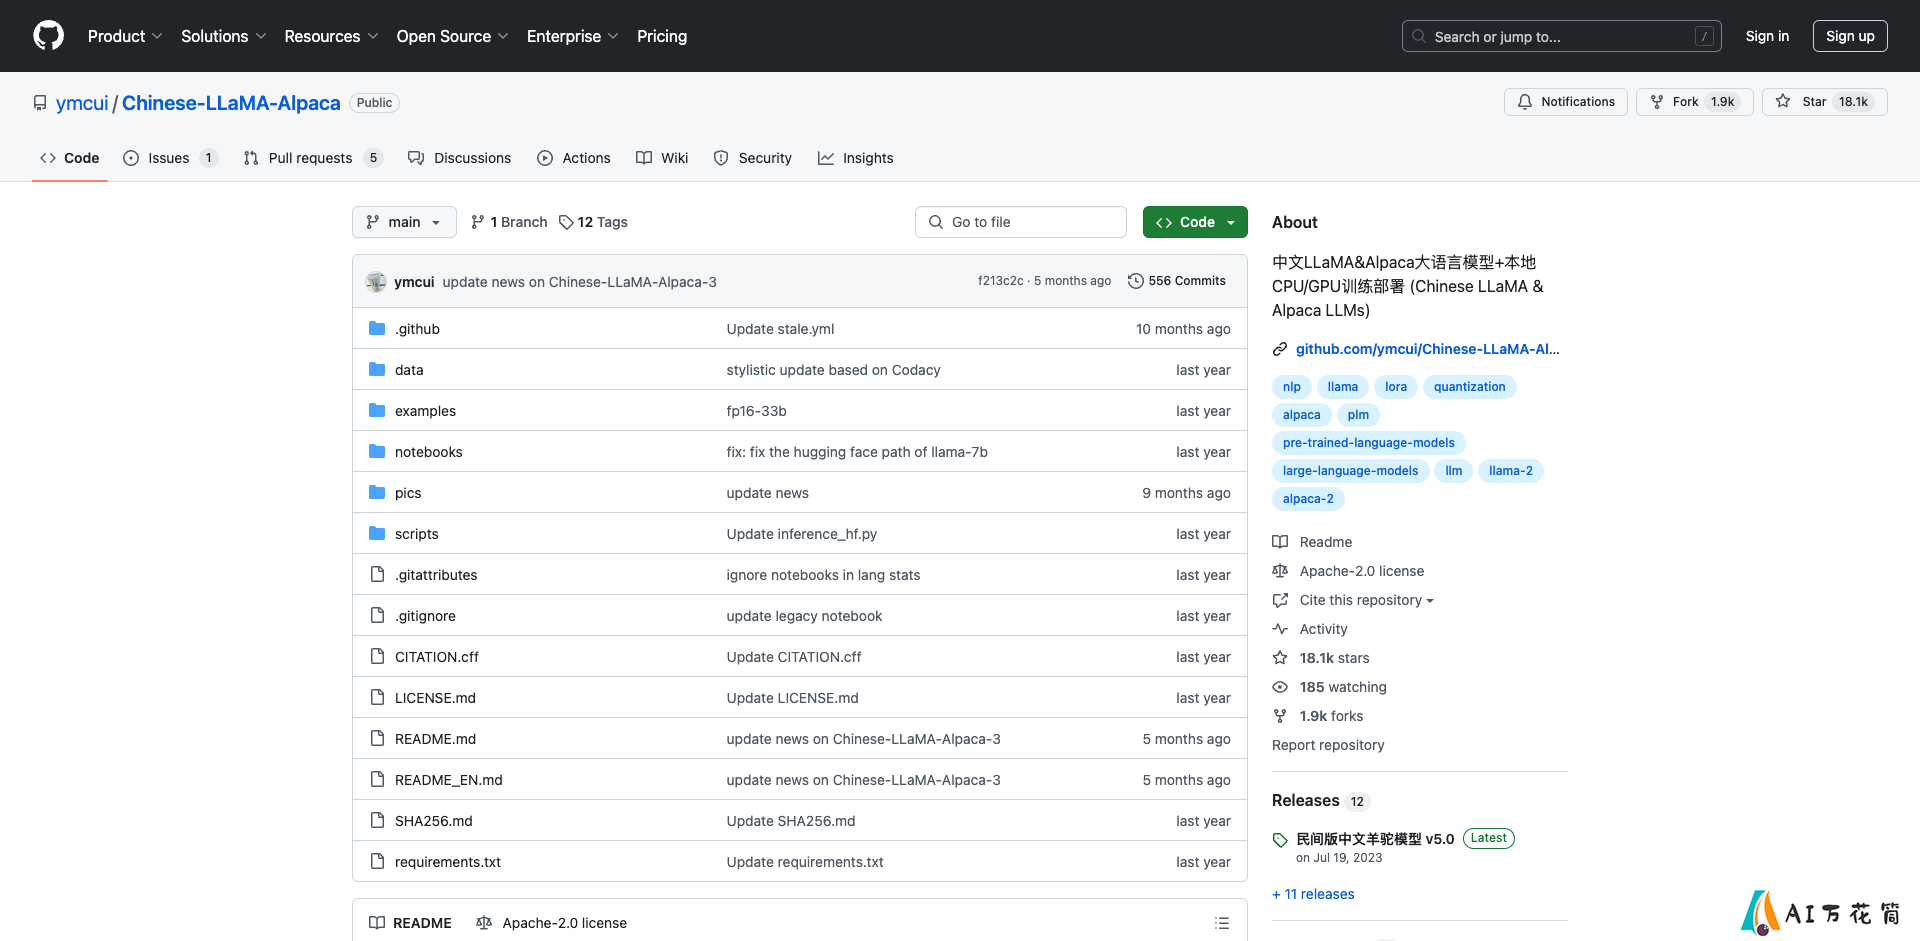Click the Readme book icon in About

click(1280, 542)
